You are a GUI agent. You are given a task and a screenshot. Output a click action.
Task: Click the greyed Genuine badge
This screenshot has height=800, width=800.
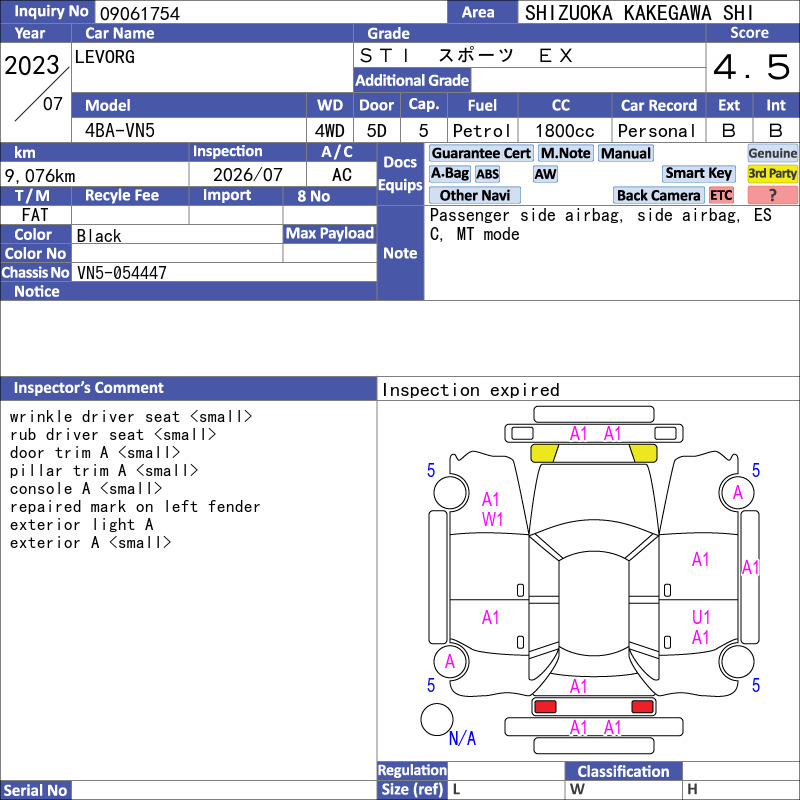(x=772, y=153)
